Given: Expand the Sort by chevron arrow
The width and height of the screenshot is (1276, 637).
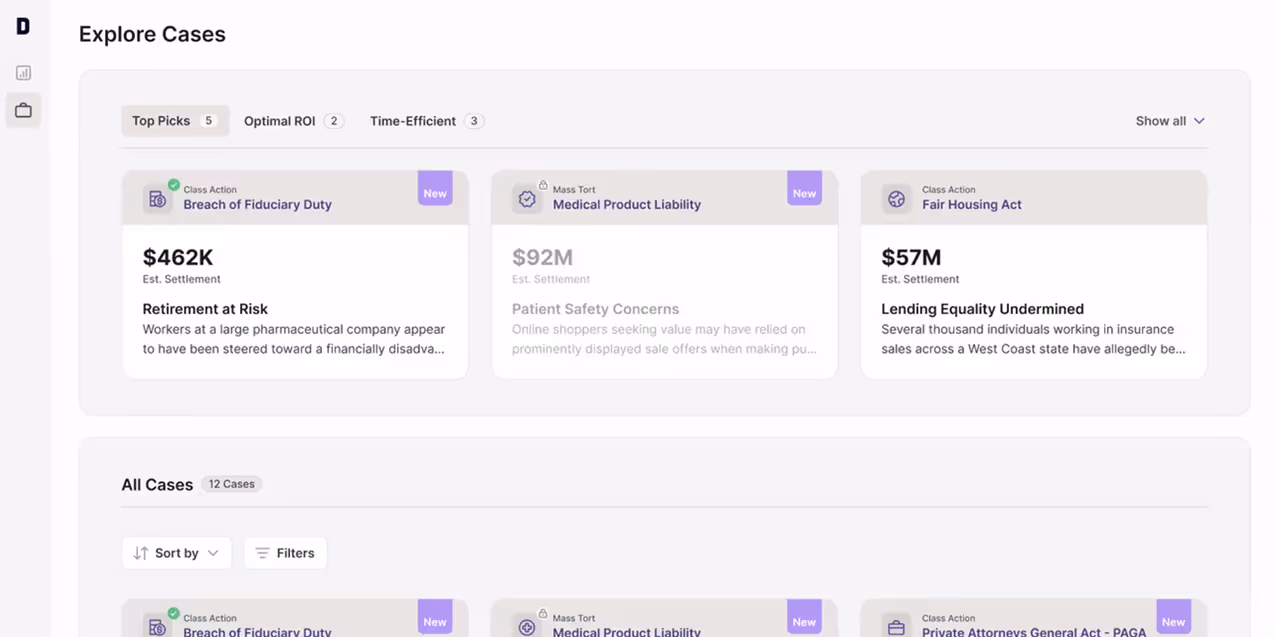Looking at the screenshot, I should 213,552.
